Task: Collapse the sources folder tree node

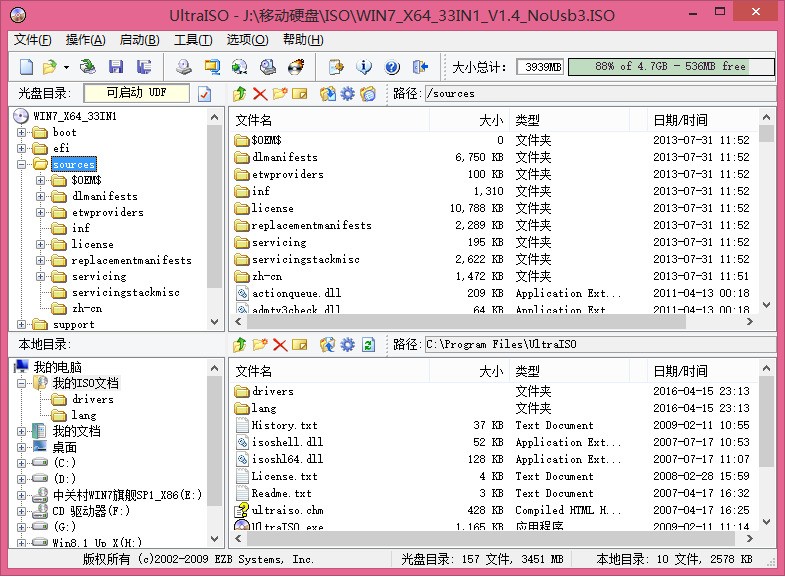Action: 23,164
